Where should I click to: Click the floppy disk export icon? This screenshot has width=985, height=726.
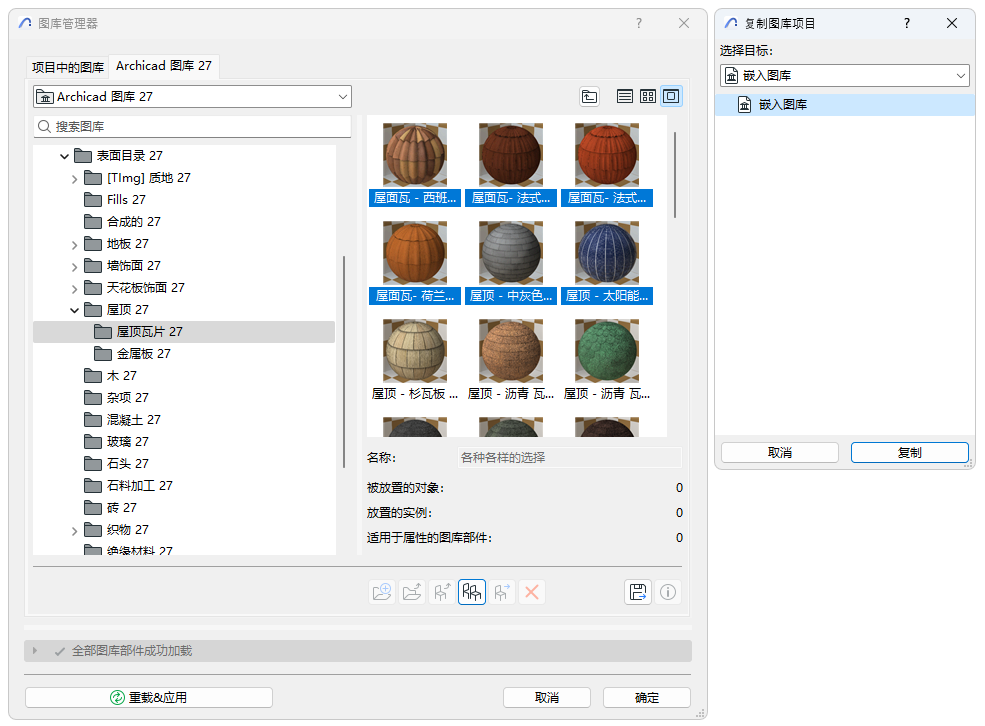coord(638,592)
